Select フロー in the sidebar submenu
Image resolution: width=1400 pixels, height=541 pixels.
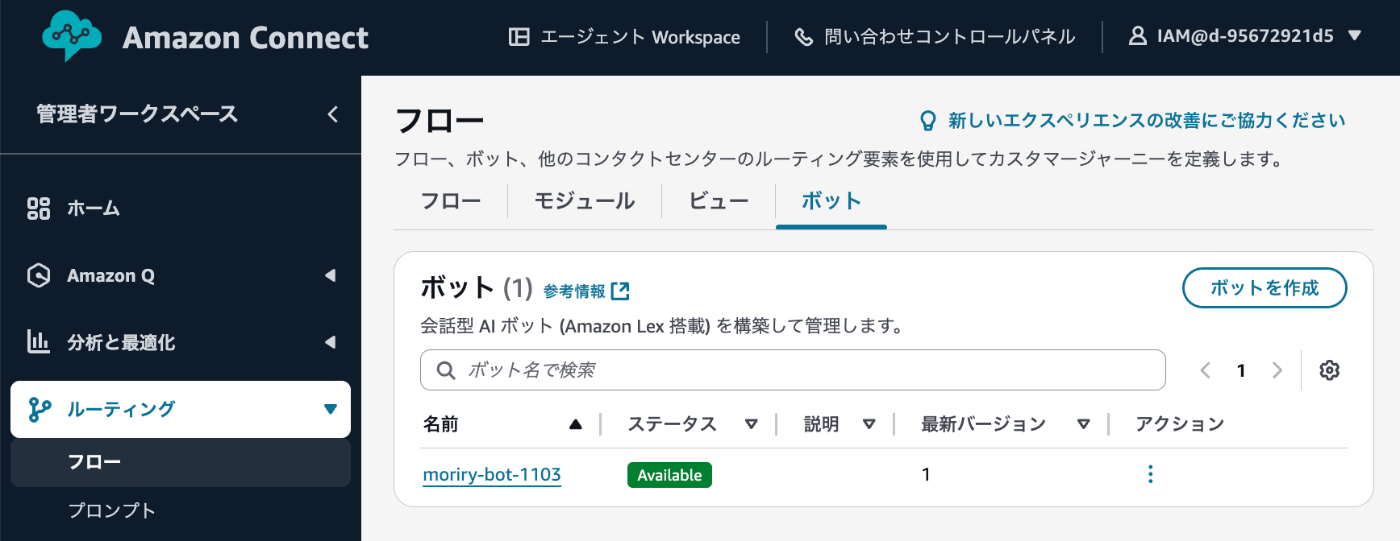point(180,463)
